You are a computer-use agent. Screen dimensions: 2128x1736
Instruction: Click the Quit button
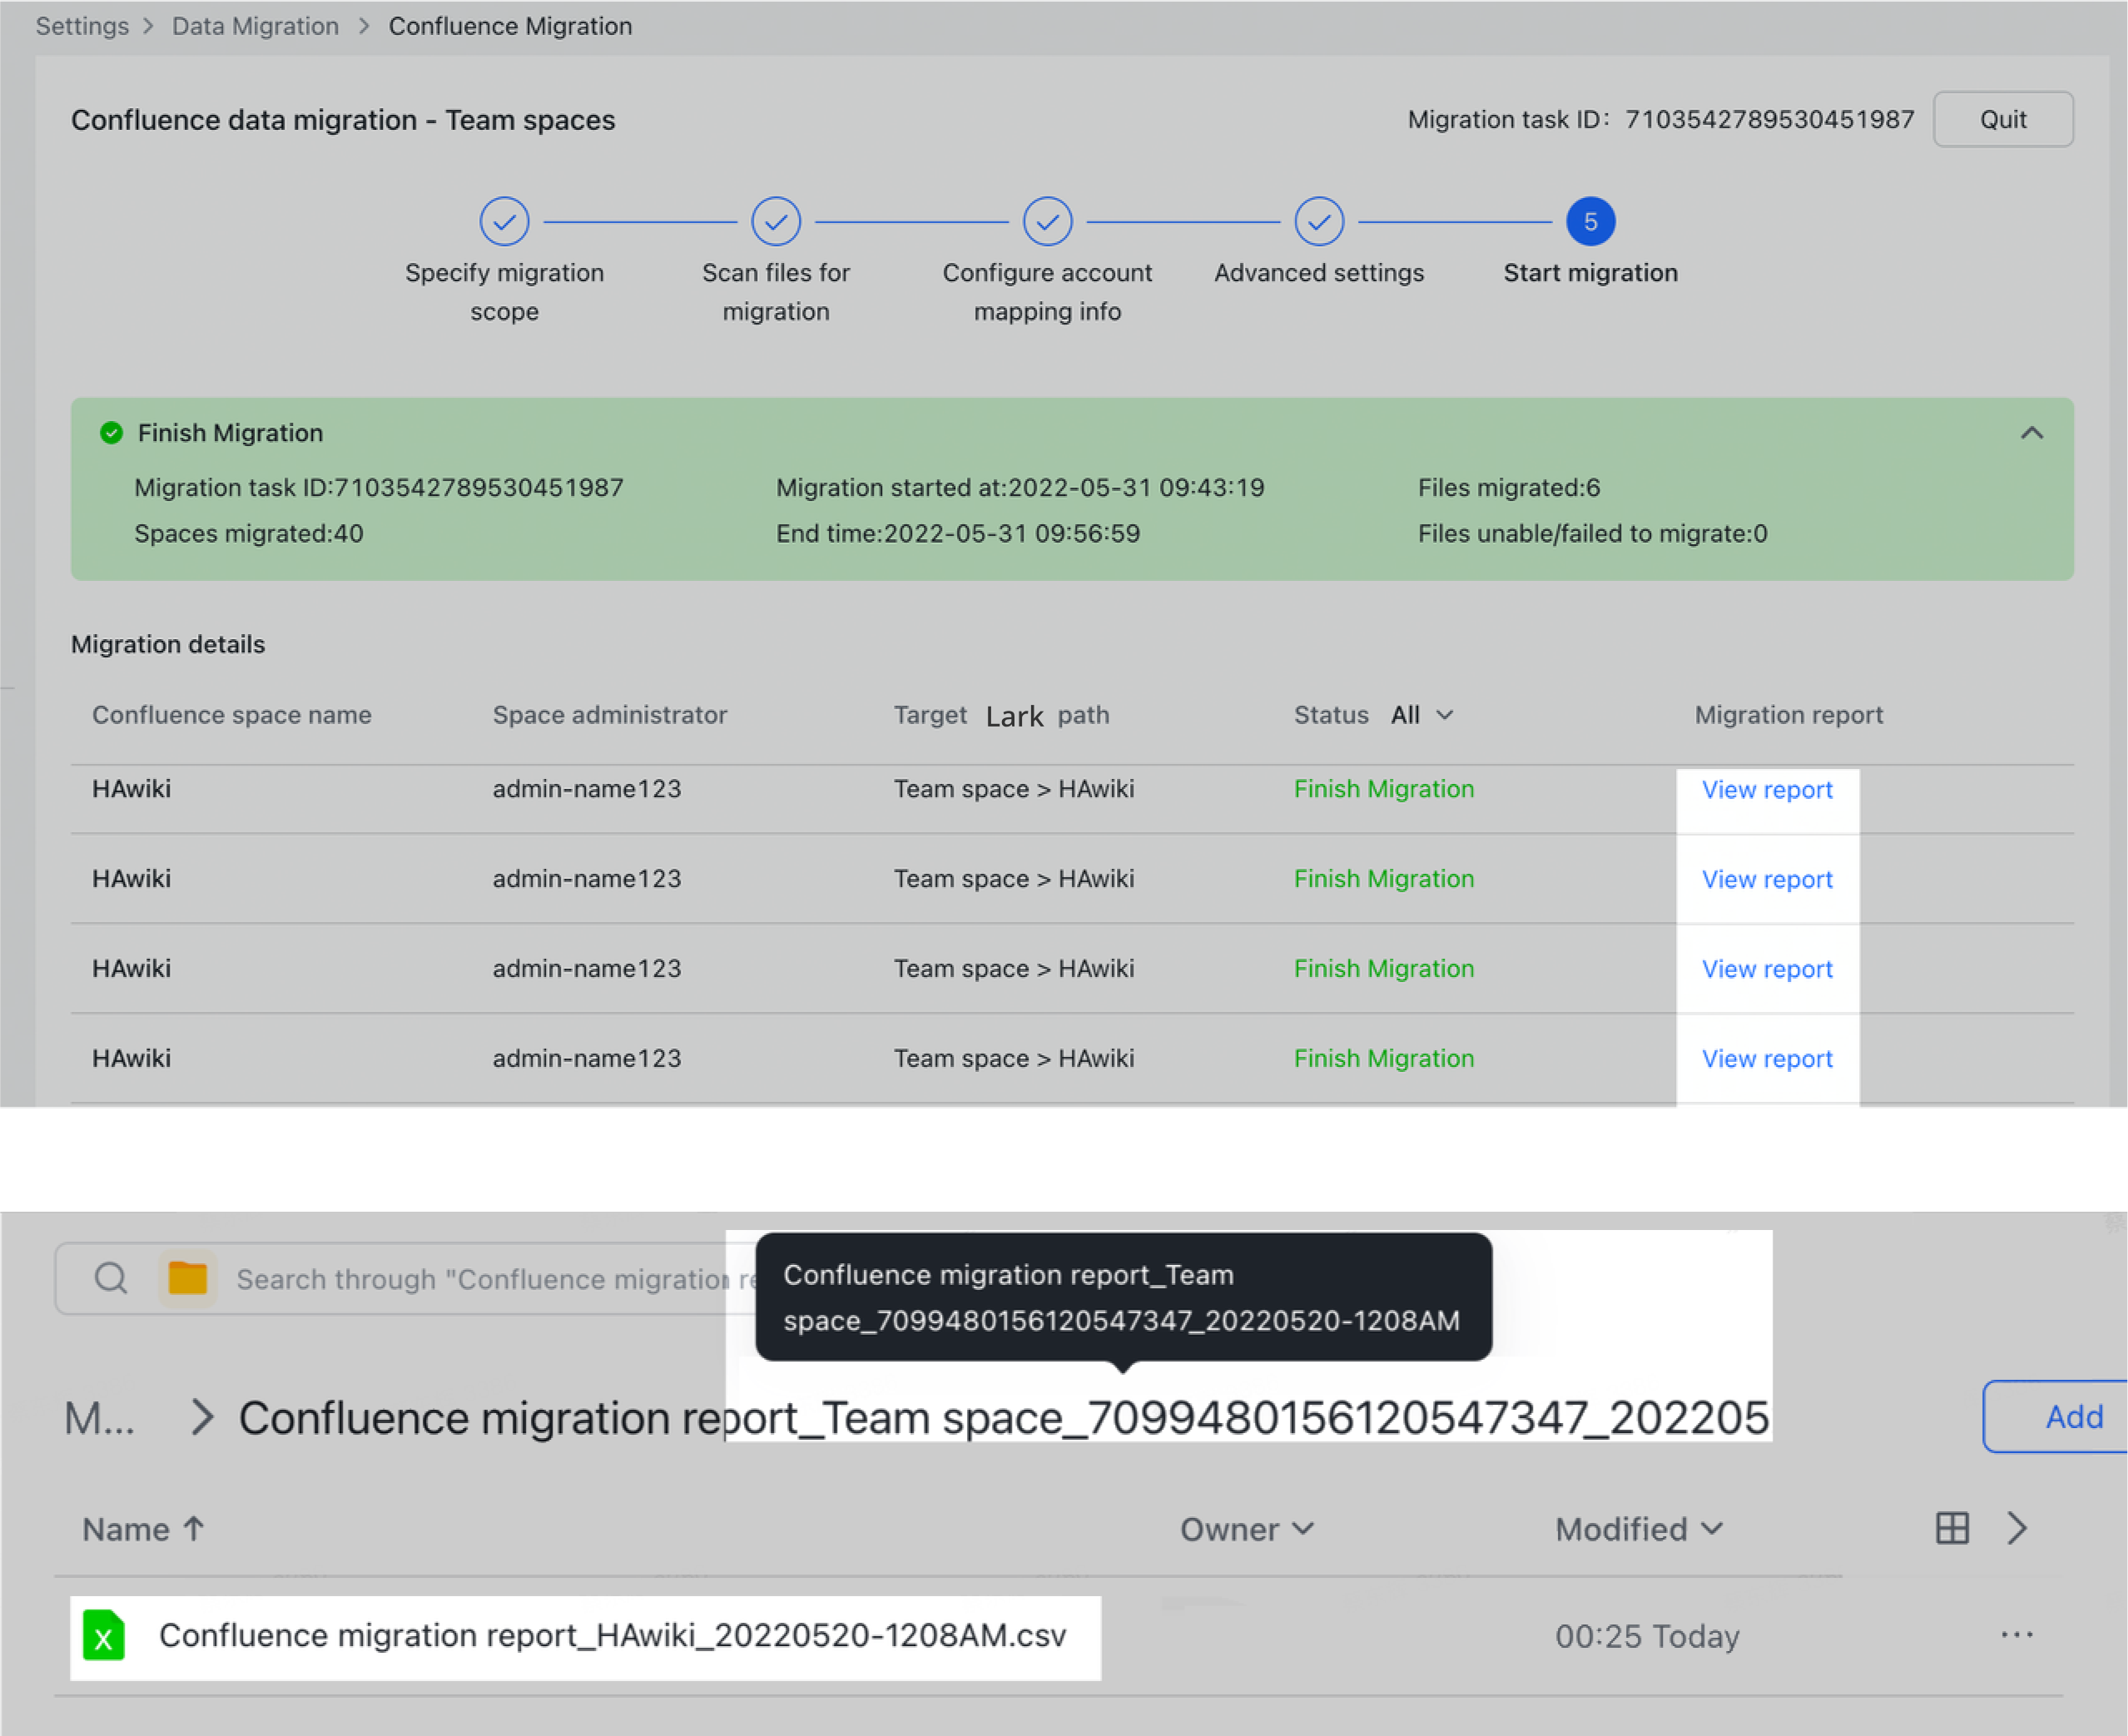coord(2002,119)
